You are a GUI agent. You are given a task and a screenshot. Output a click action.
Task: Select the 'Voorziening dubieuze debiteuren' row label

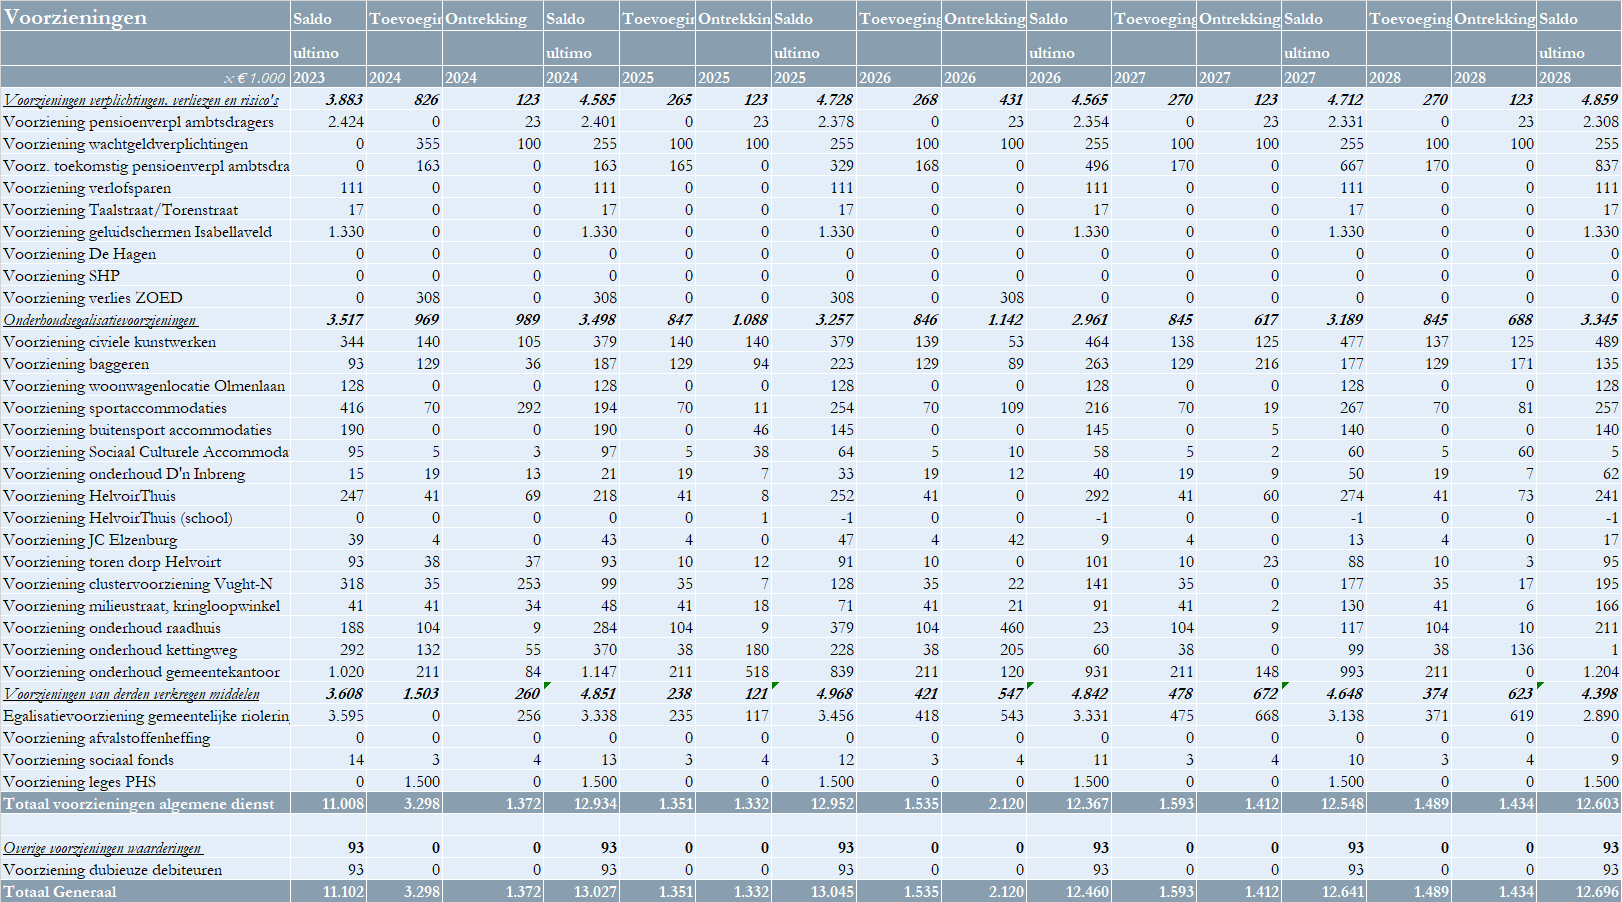click(x=112, y=870)
